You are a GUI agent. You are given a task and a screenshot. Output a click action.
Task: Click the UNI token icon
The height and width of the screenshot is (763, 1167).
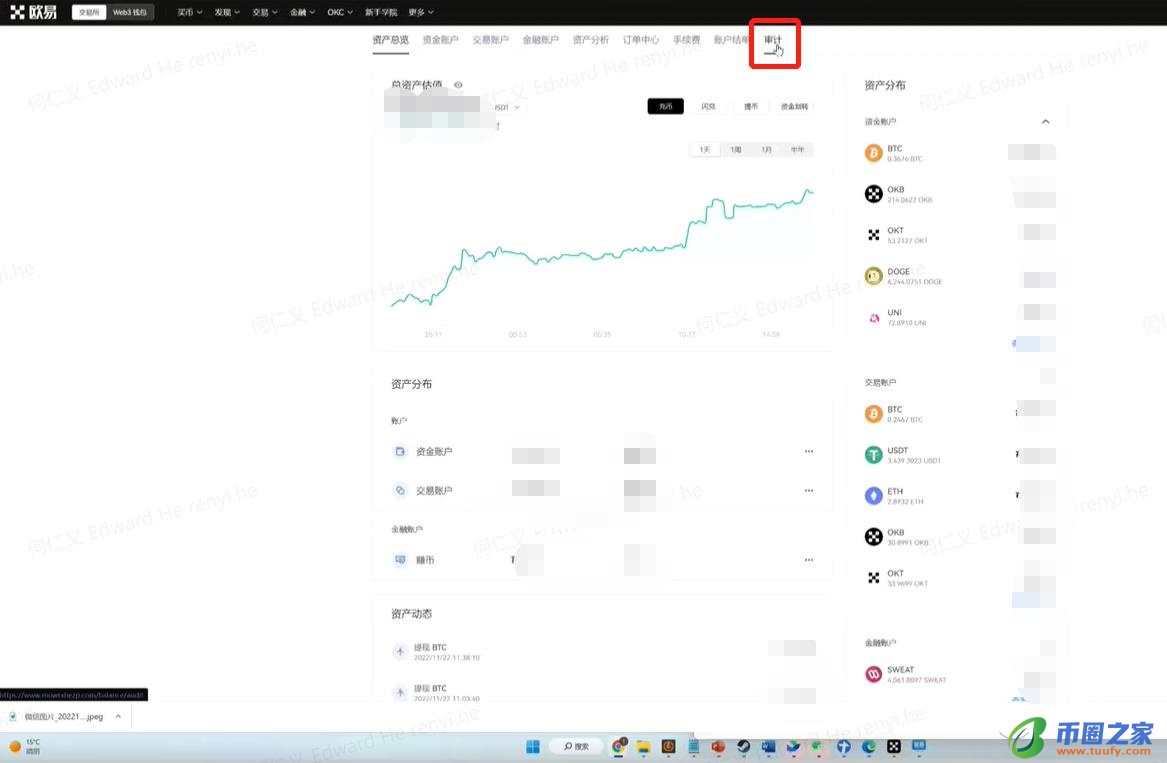[x=873, y=317]
